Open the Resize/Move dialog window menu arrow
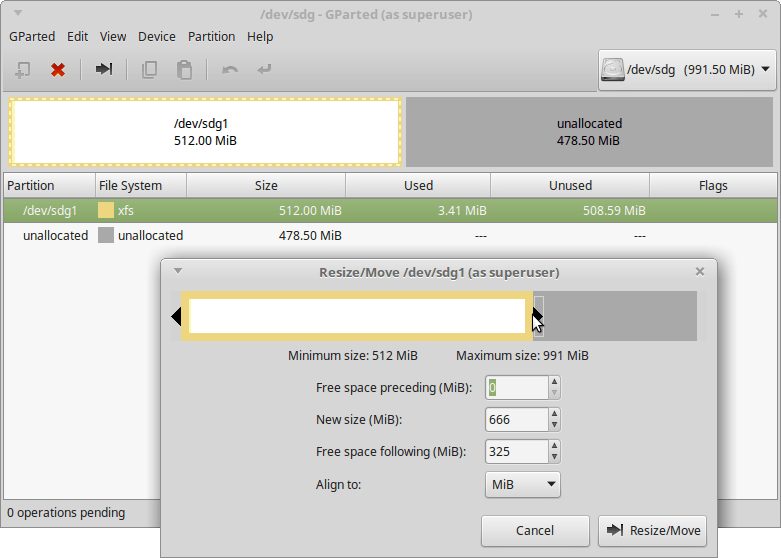 178,271
